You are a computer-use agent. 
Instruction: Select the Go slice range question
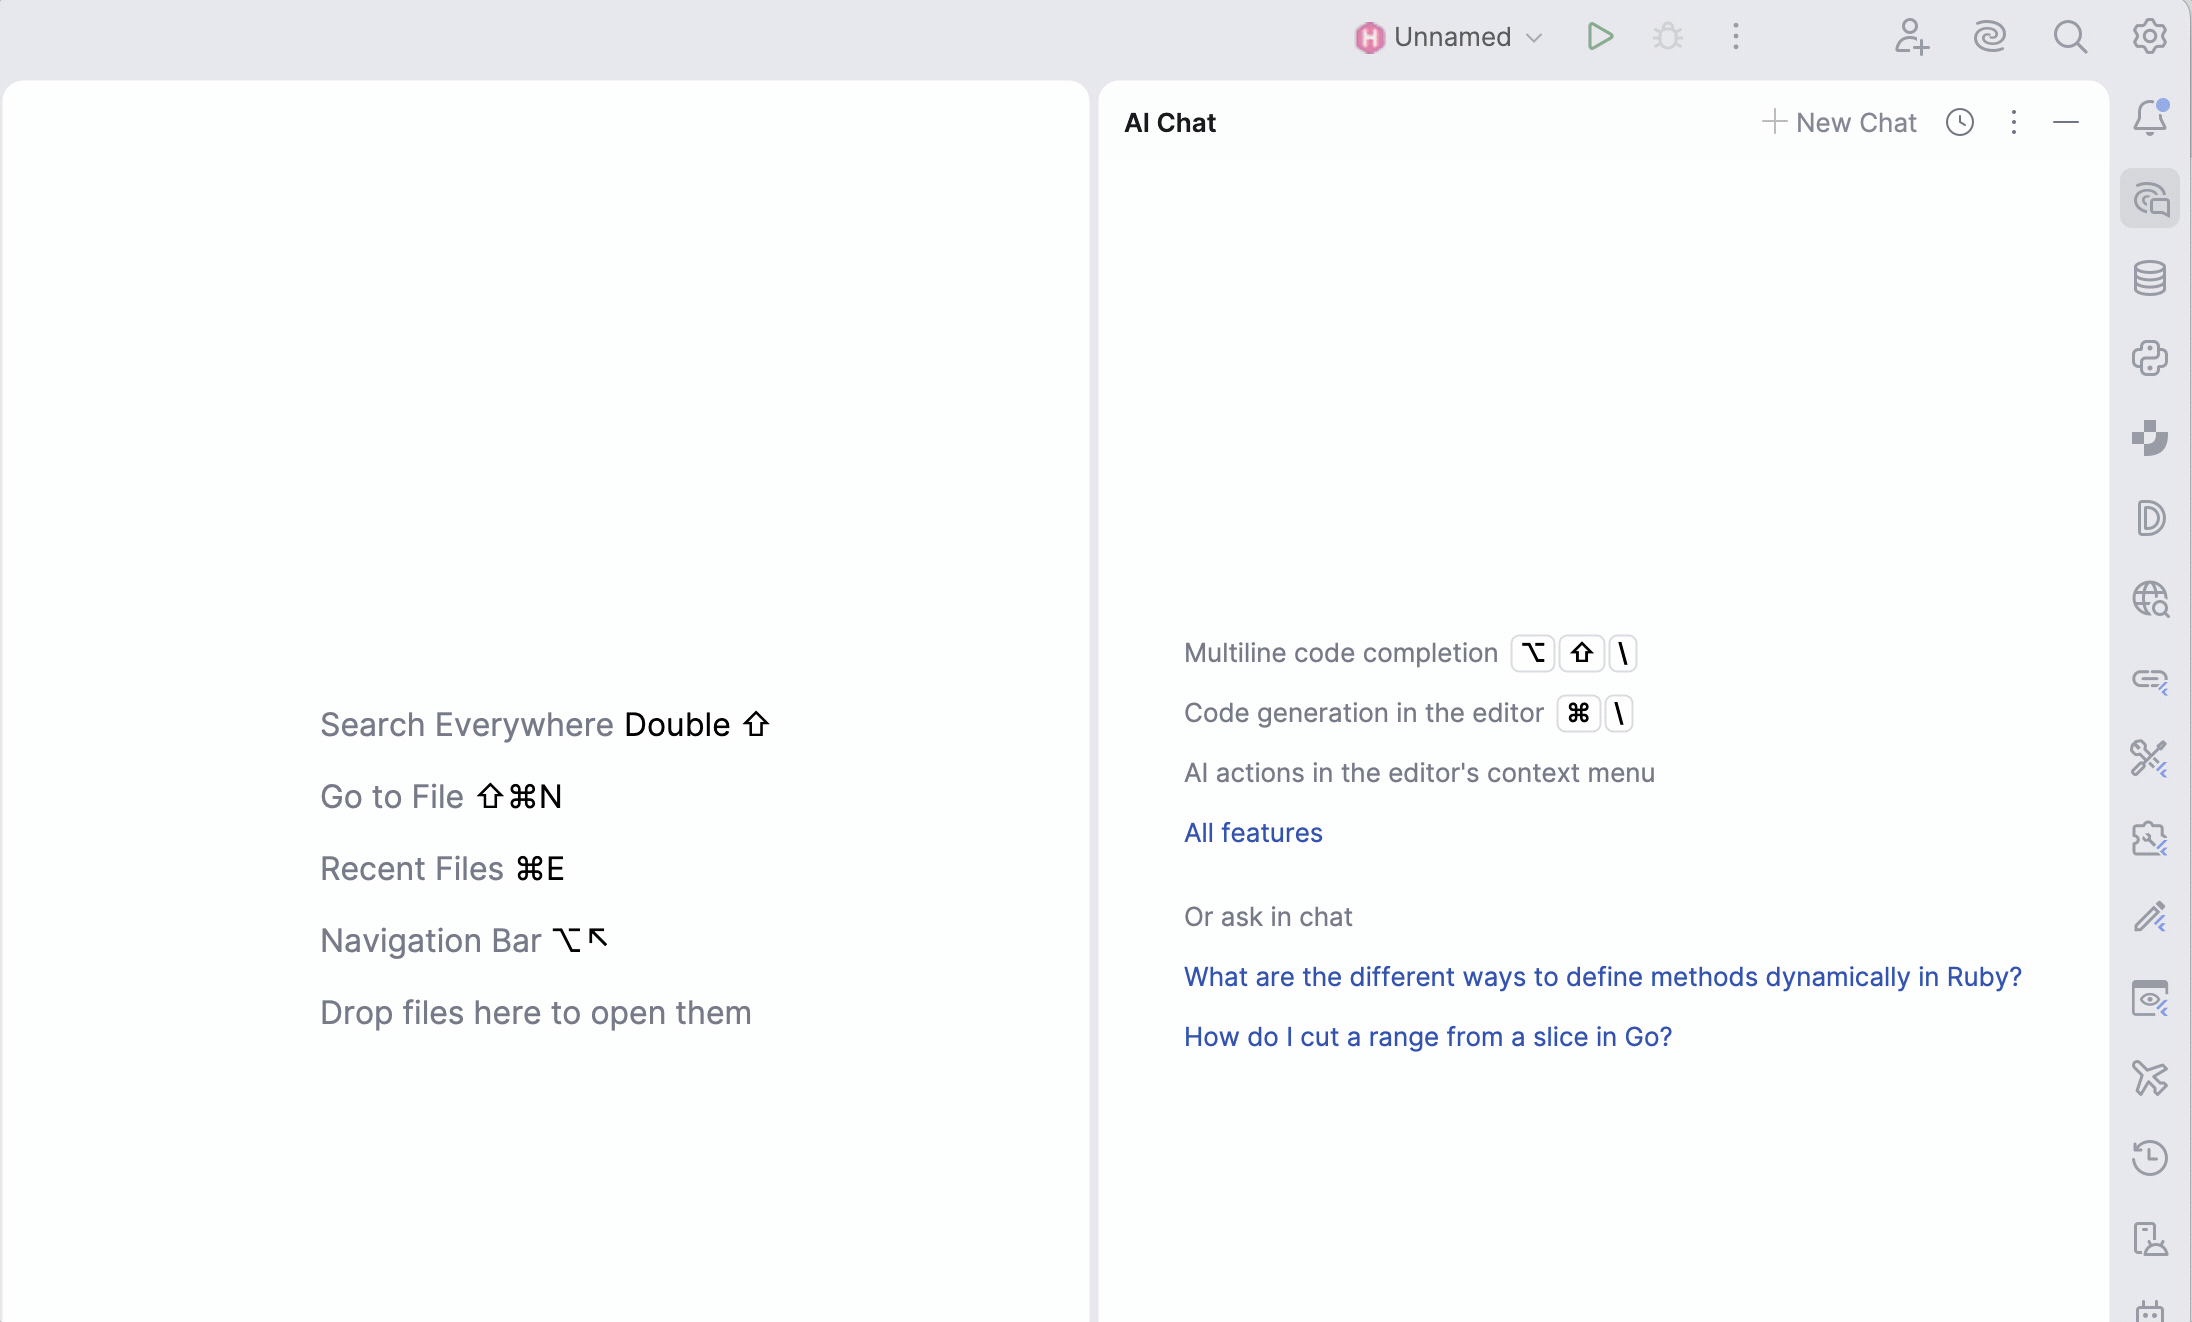pyautogui.click(x=1428, y=1037)
